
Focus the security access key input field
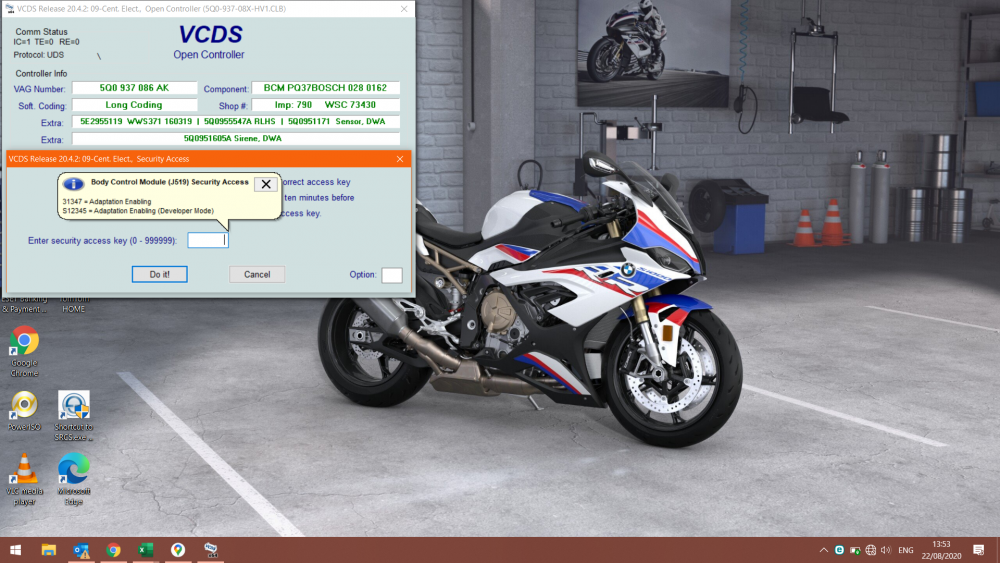coord(208,240)
